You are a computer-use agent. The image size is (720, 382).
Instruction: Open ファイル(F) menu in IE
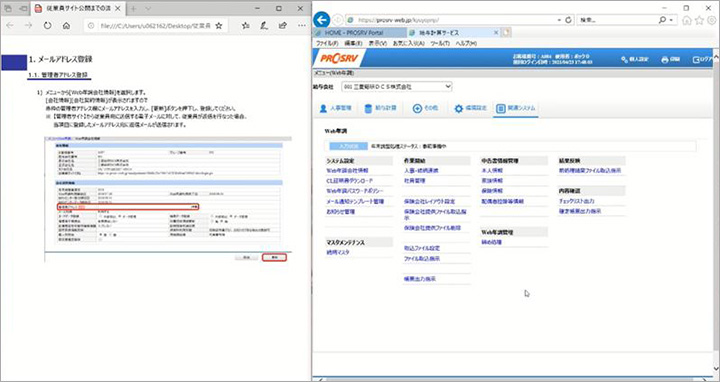click(x=327, y=43)
